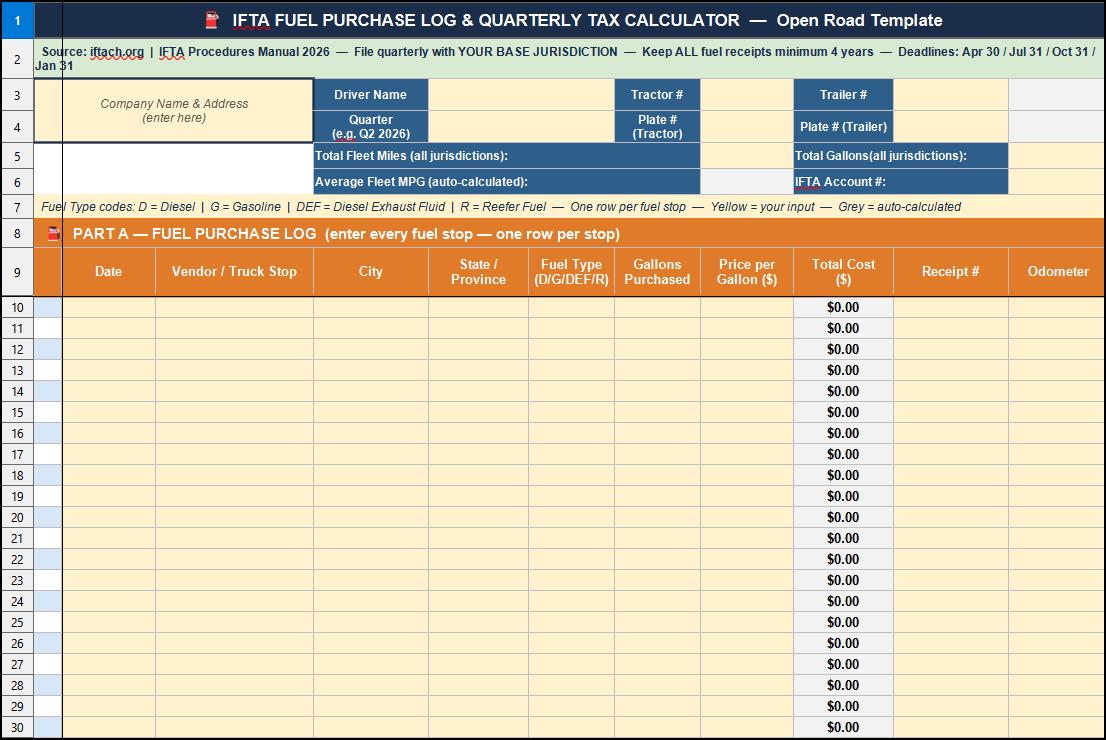Click the State / Province cell in row 13
The image size is (1106, 740).
tap(478, 370)
